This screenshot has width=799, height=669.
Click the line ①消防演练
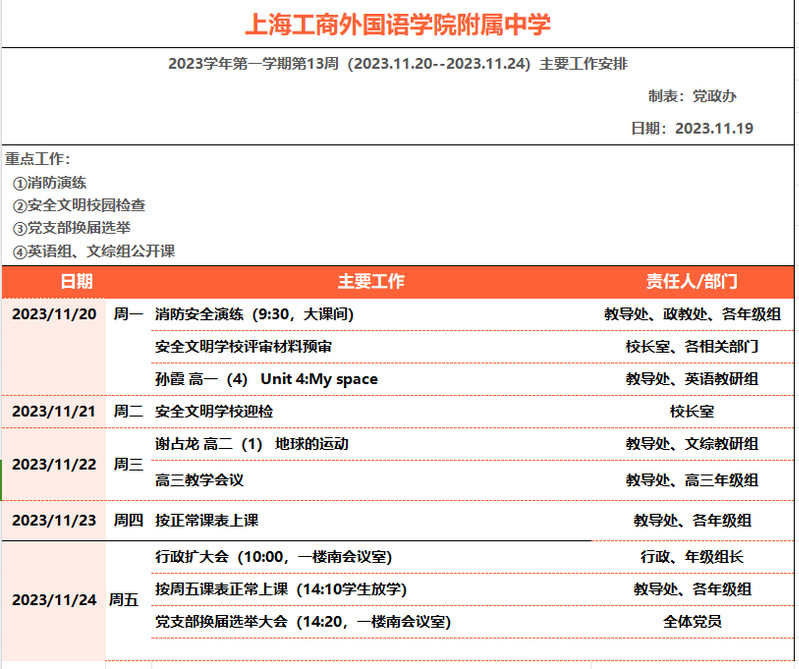(49, 182)
